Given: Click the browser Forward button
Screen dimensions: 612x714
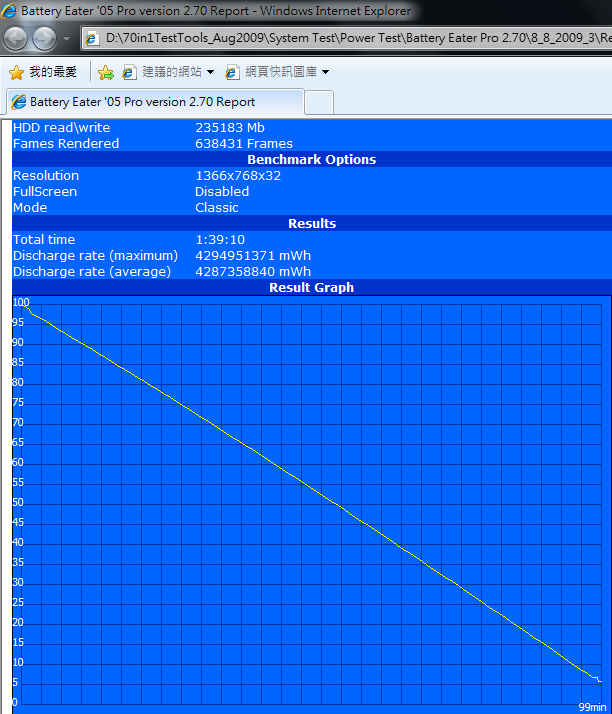Looking at the screenshot, I should (45, 39).
